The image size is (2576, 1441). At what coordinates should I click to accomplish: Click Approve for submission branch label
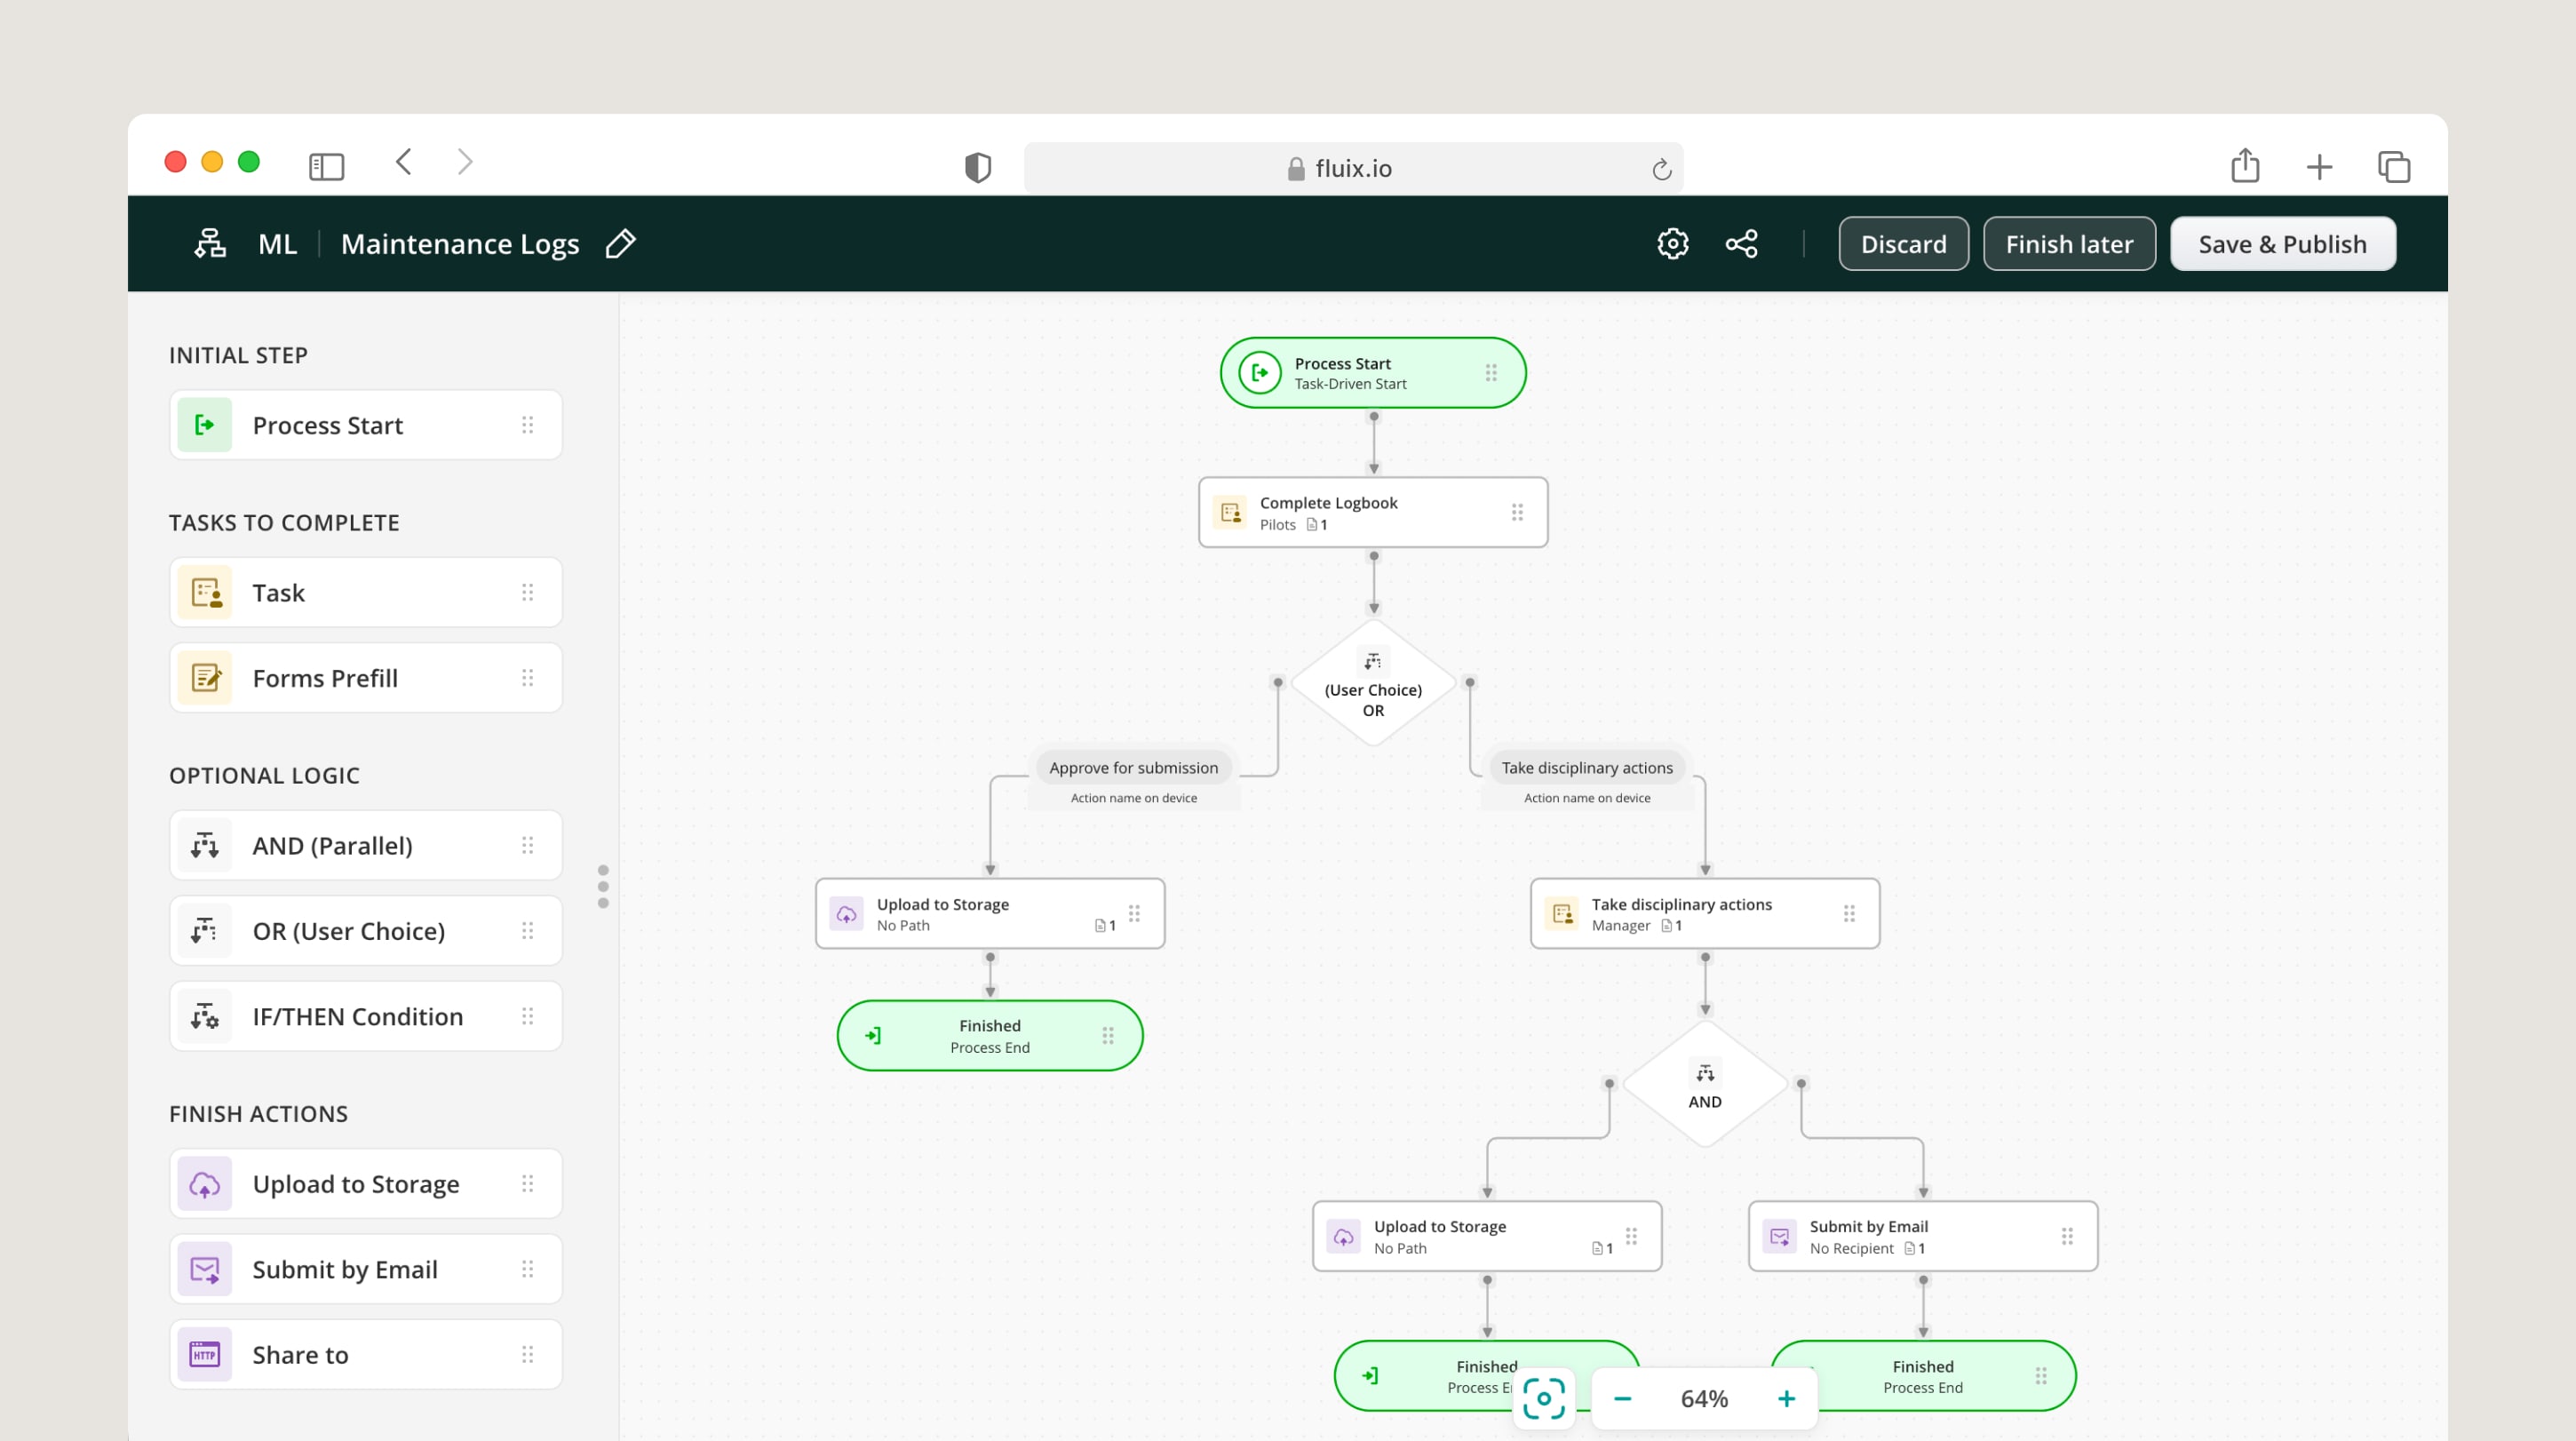(x=1133, y=767)
